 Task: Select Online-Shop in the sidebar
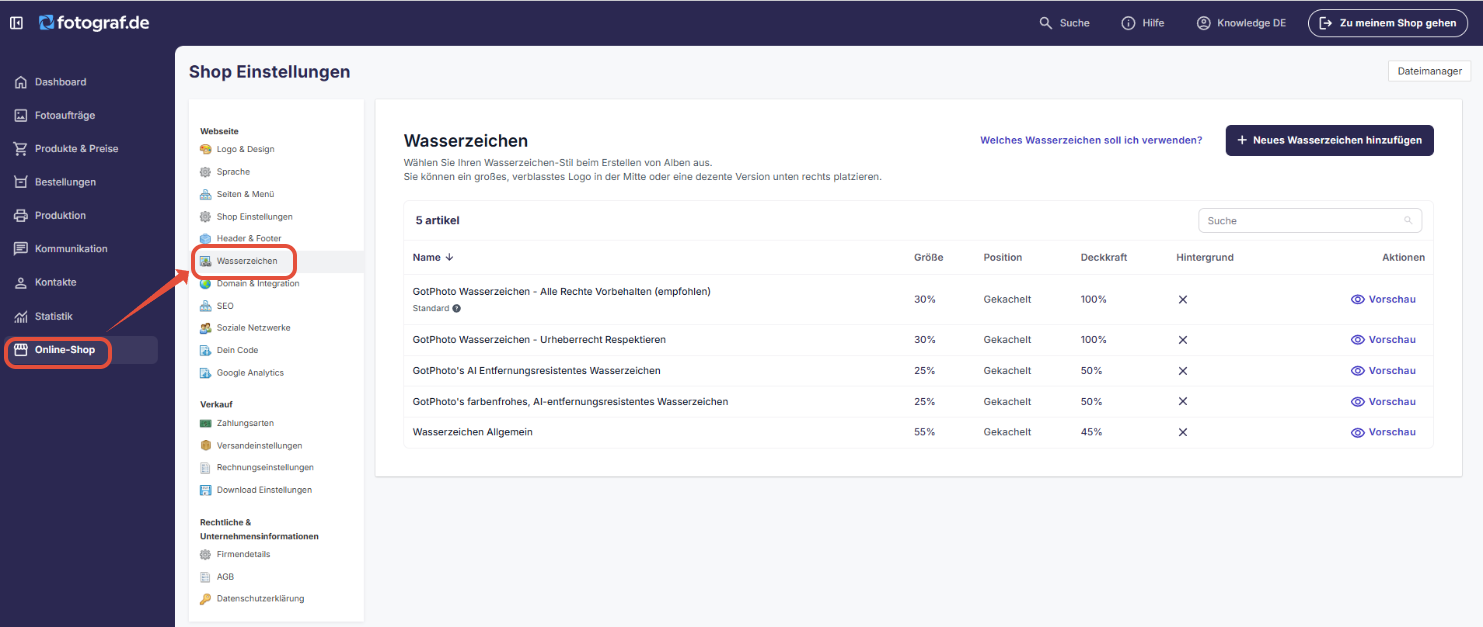81,350
